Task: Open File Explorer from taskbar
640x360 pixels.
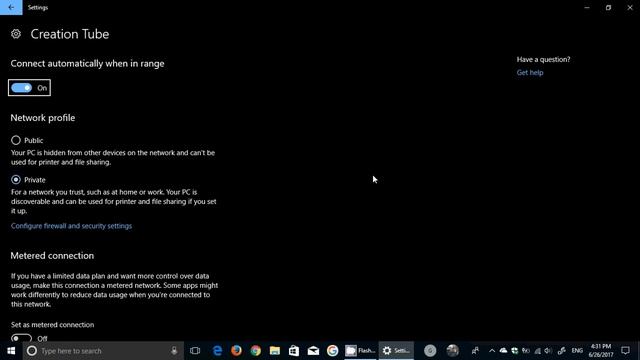Action: (x=275, y=351)
